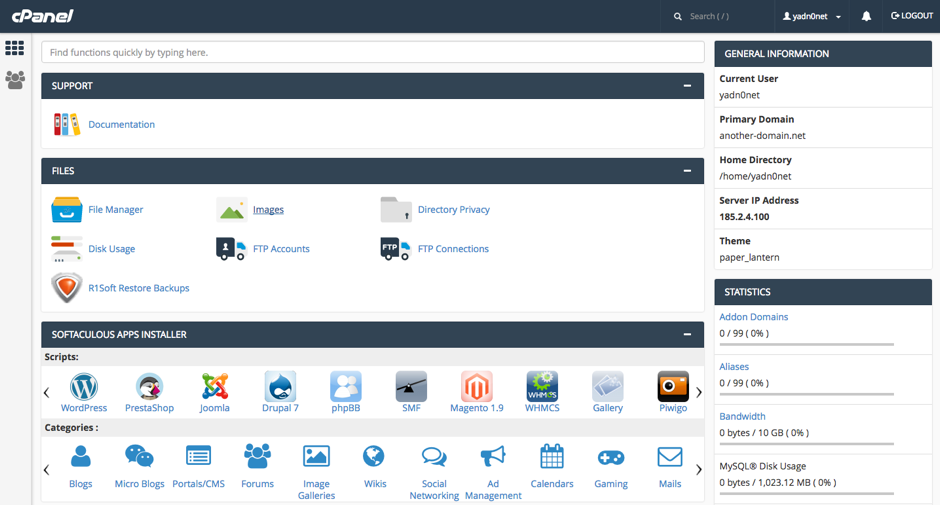Click the MySQL Disk Usage progress bar
Screen dimensions: 940x505
coord(806,494)
